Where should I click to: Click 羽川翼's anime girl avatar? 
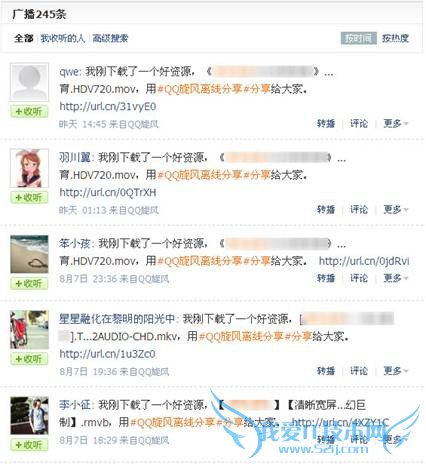29,168
